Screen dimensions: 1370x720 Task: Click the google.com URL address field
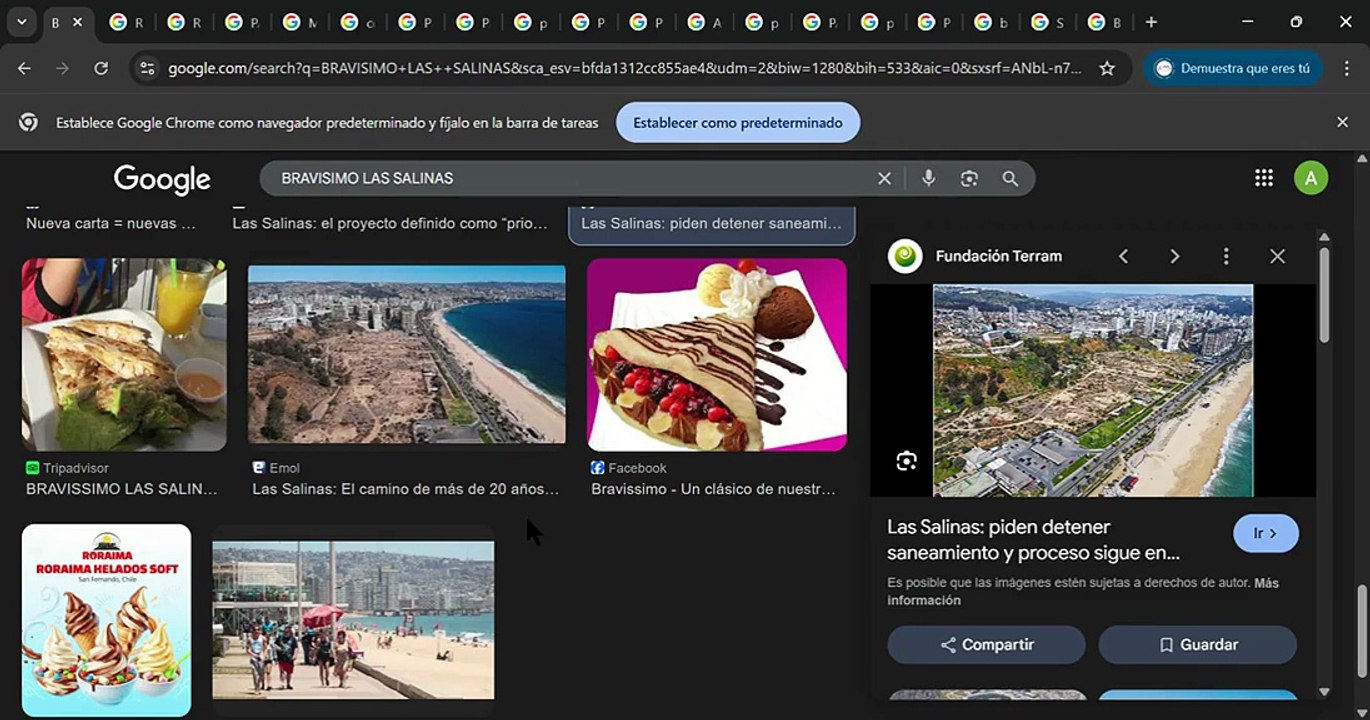tap(625, 68)
